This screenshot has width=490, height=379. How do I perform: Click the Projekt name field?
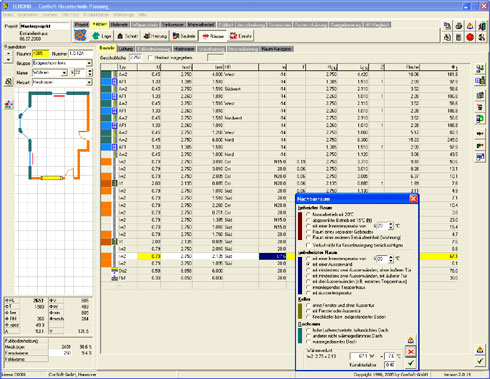tap(44, 26)
